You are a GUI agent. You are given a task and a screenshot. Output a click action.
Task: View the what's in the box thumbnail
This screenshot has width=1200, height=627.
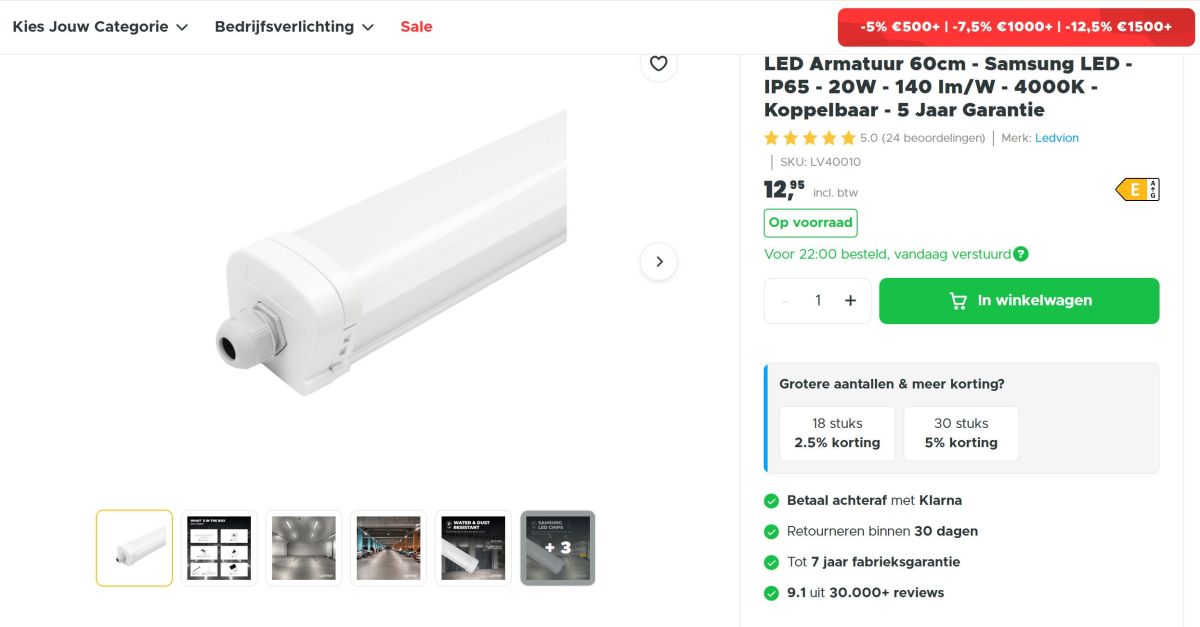point(219,548)
